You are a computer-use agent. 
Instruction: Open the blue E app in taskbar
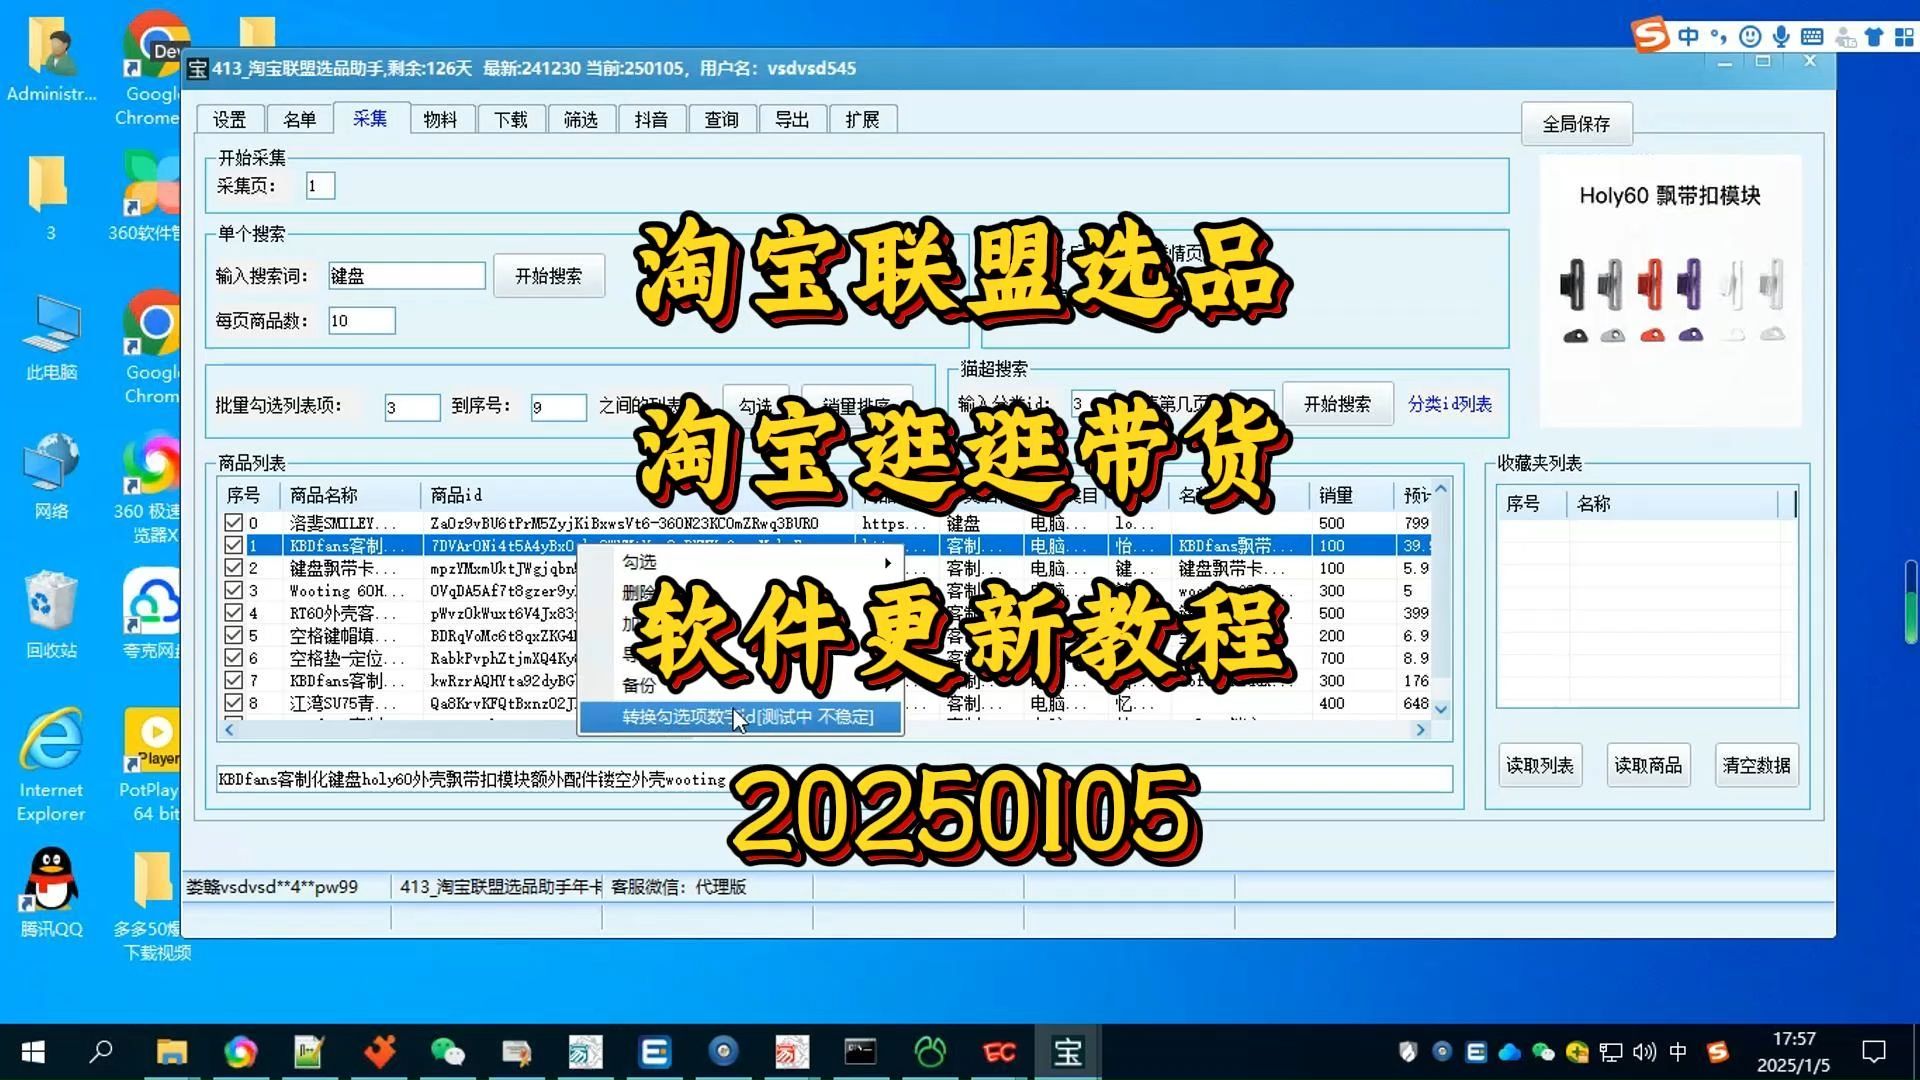(x=654, y=1052)
